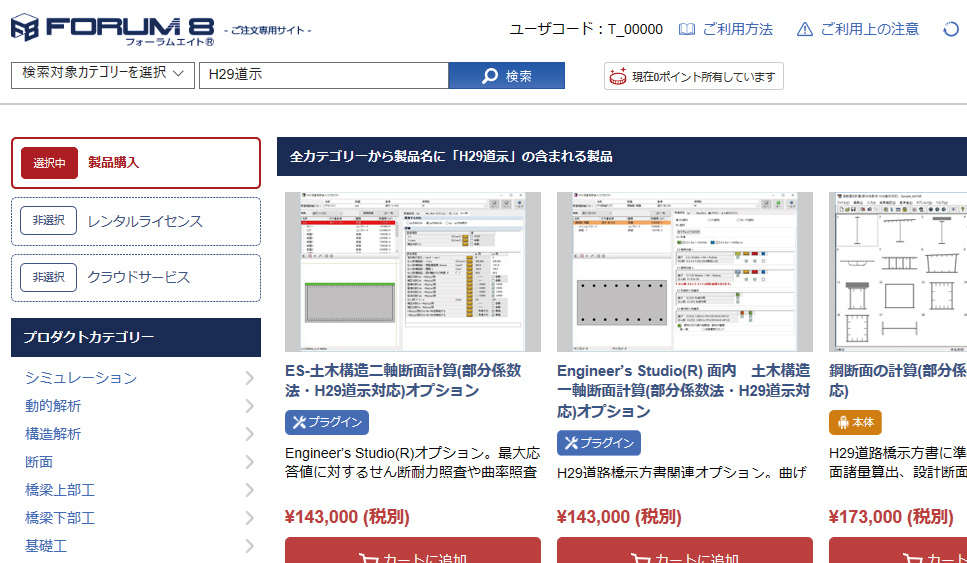Image resolution: width=967 pixels, height=563 pixels.
Task: Open 橋梁下部工 category
Action: pos(60,518)
